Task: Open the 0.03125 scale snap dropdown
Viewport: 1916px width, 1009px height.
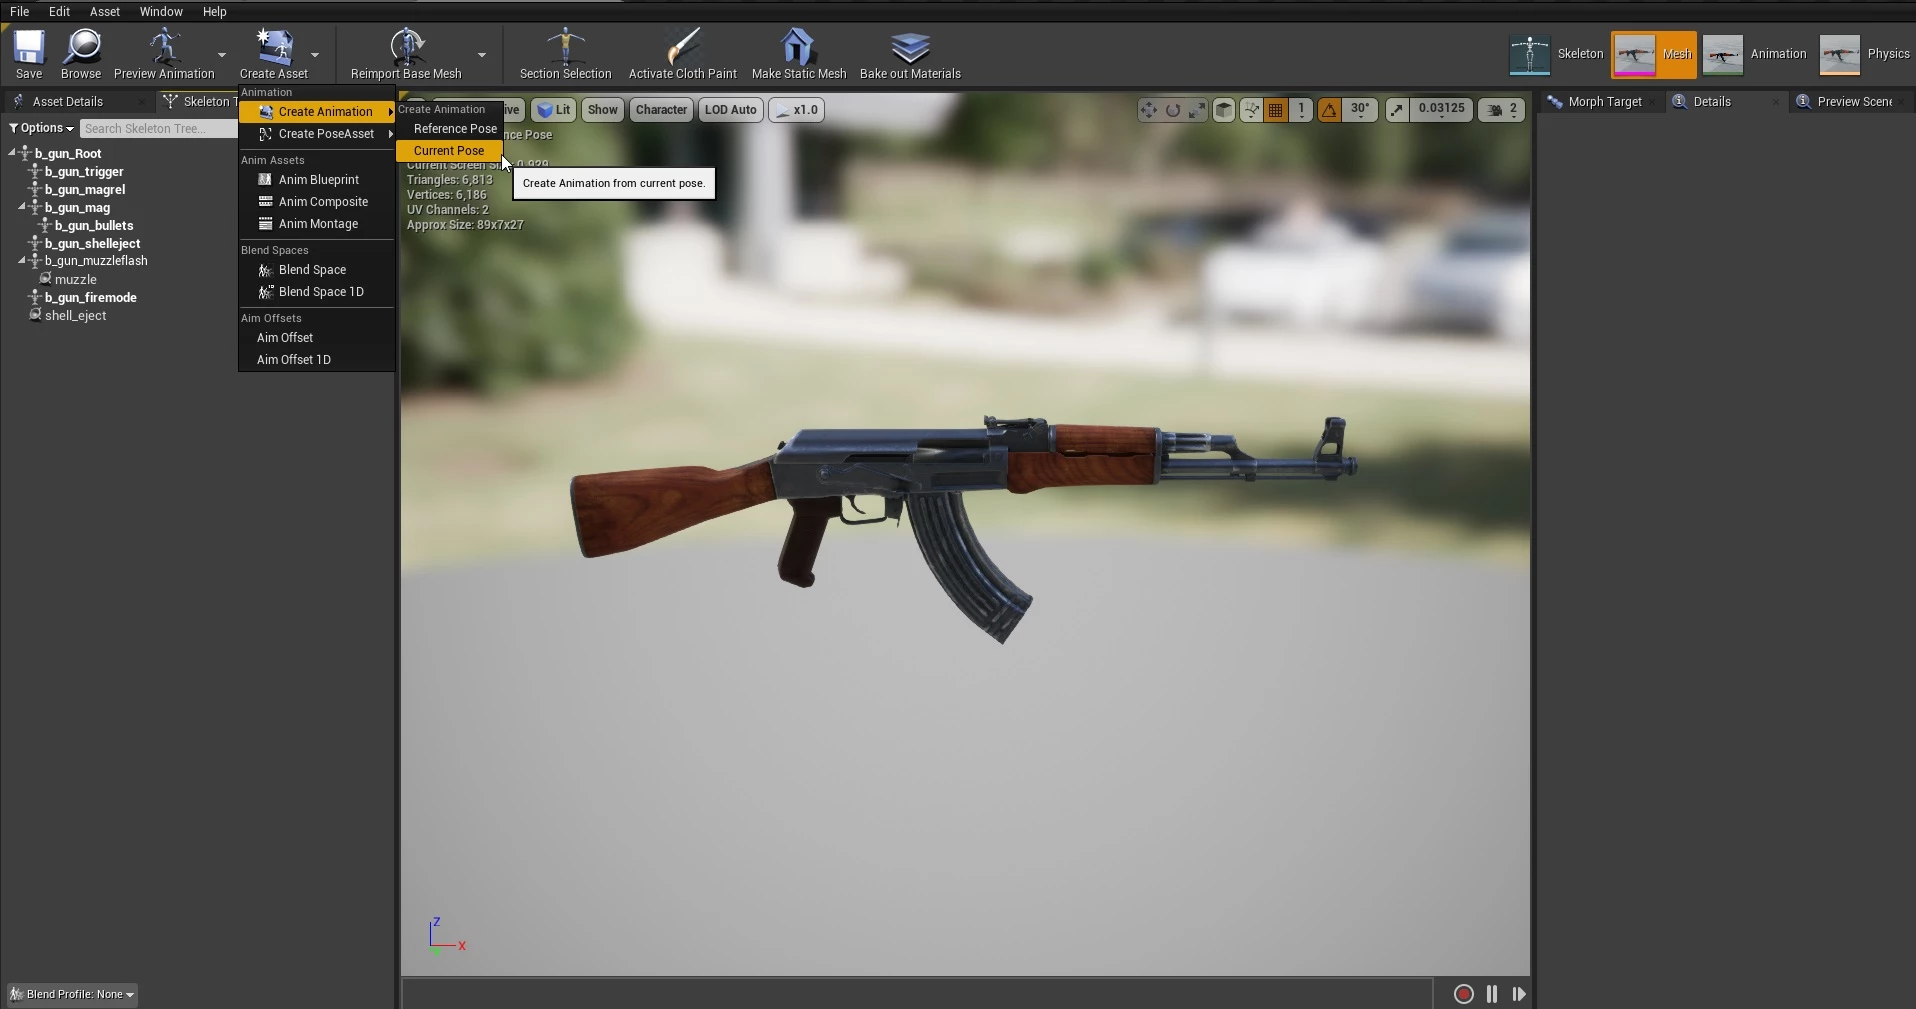Action: 1441,110
